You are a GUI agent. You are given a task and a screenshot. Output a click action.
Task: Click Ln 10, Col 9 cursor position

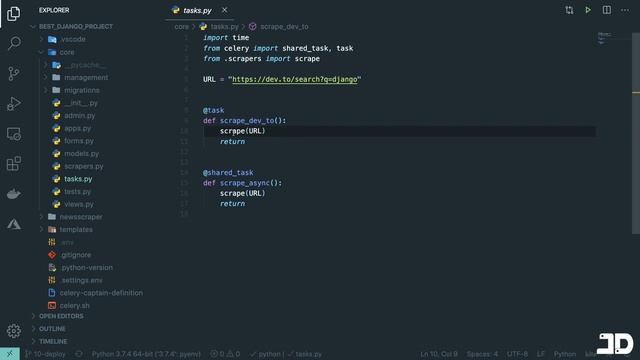[439, 354]
